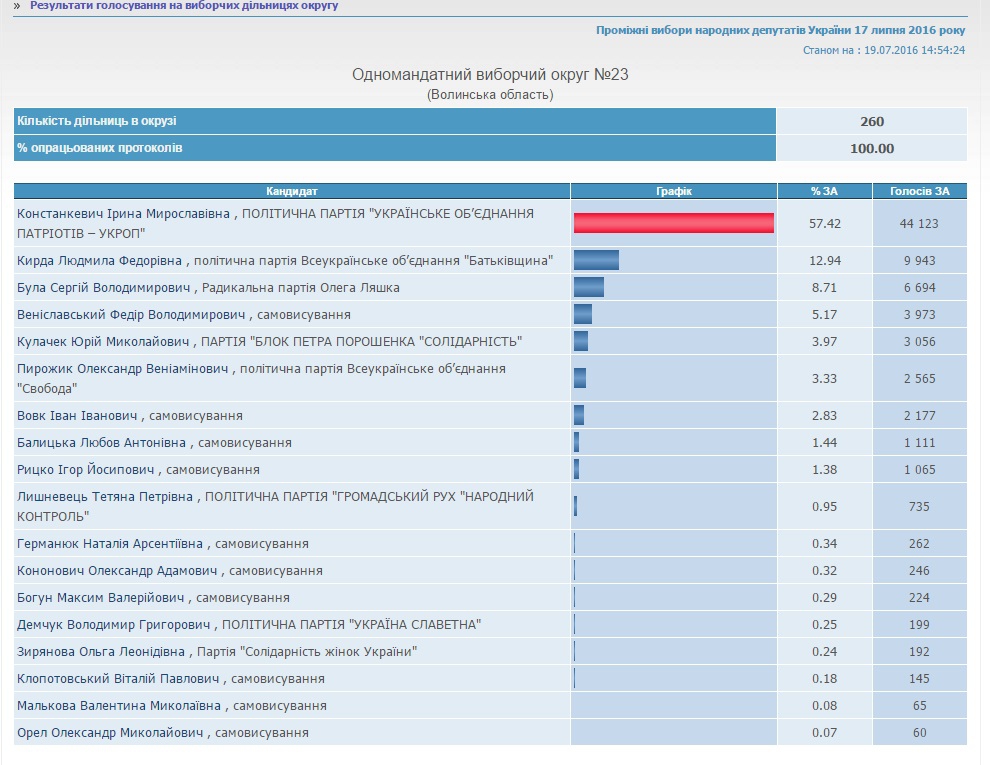
Task: Click the Веніславський Федір Володимирович name
Action: coord(131,314)
